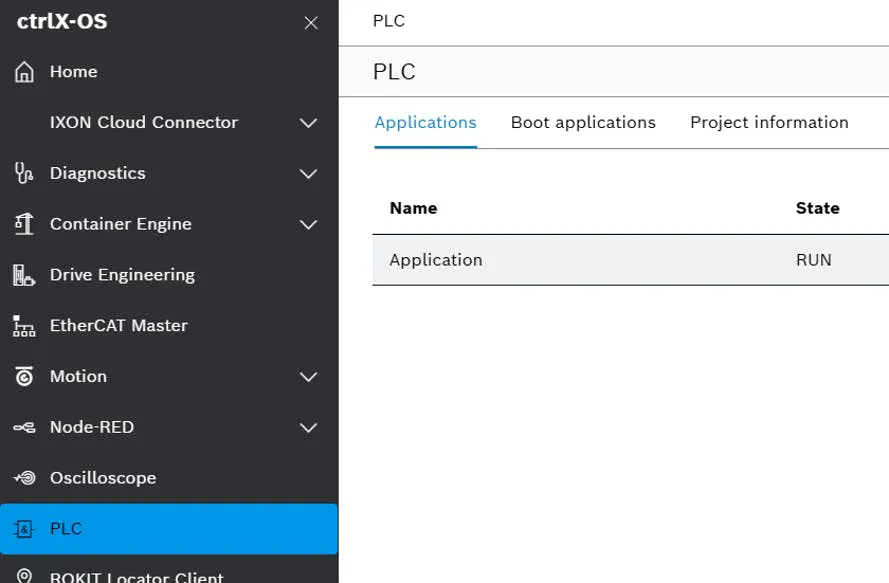Switch to the Project information tab

[769, 122]
